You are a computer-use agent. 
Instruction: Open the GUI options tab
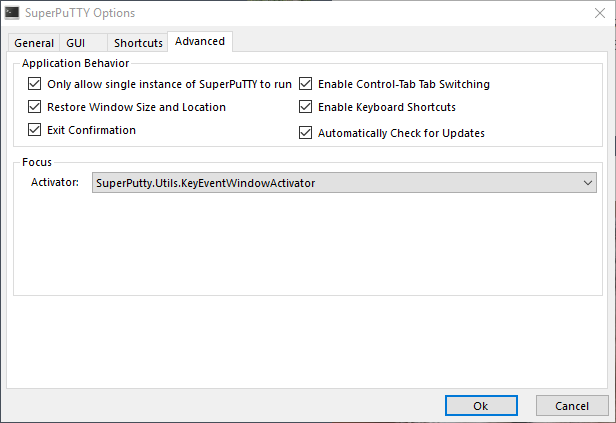pyautogui.click(x=76, y=43)
